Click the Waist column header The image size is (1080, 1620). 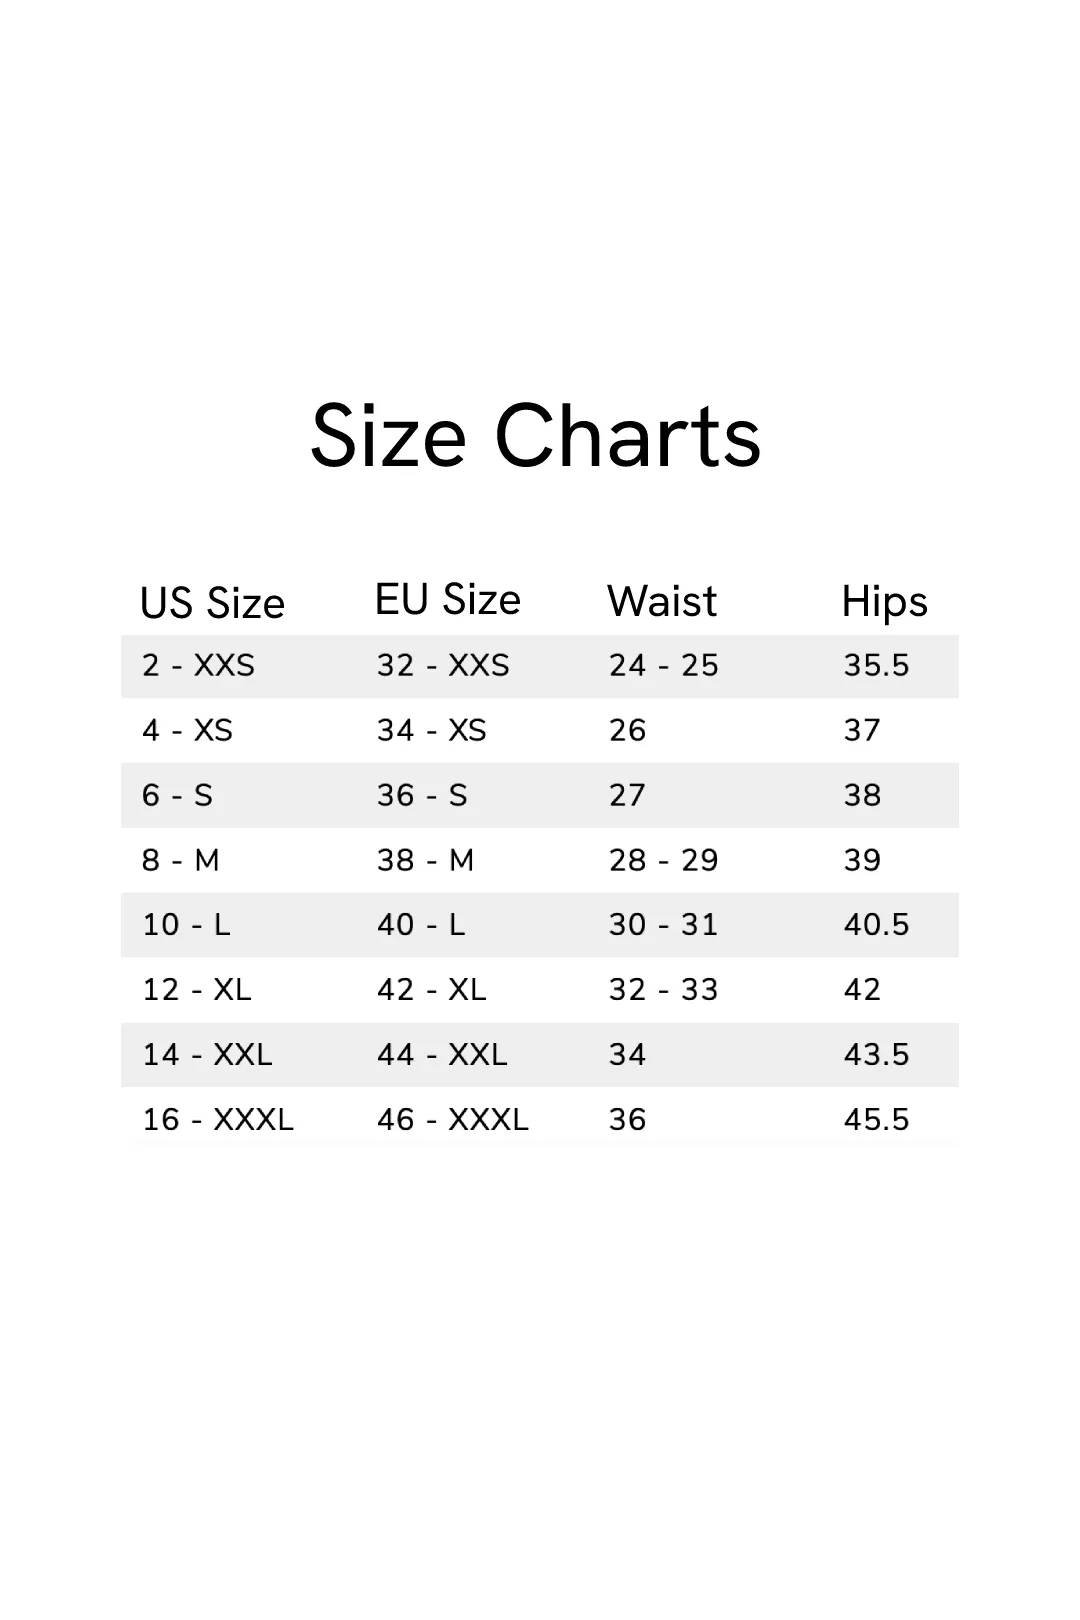click(662, 601)
